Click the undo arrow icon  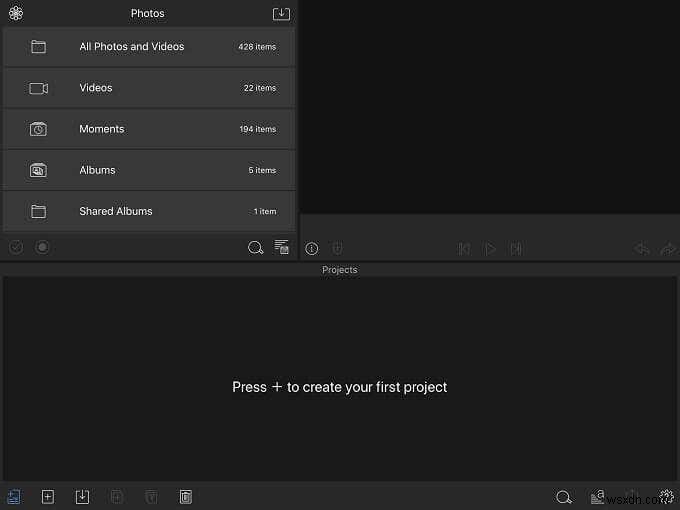(642, 249)
